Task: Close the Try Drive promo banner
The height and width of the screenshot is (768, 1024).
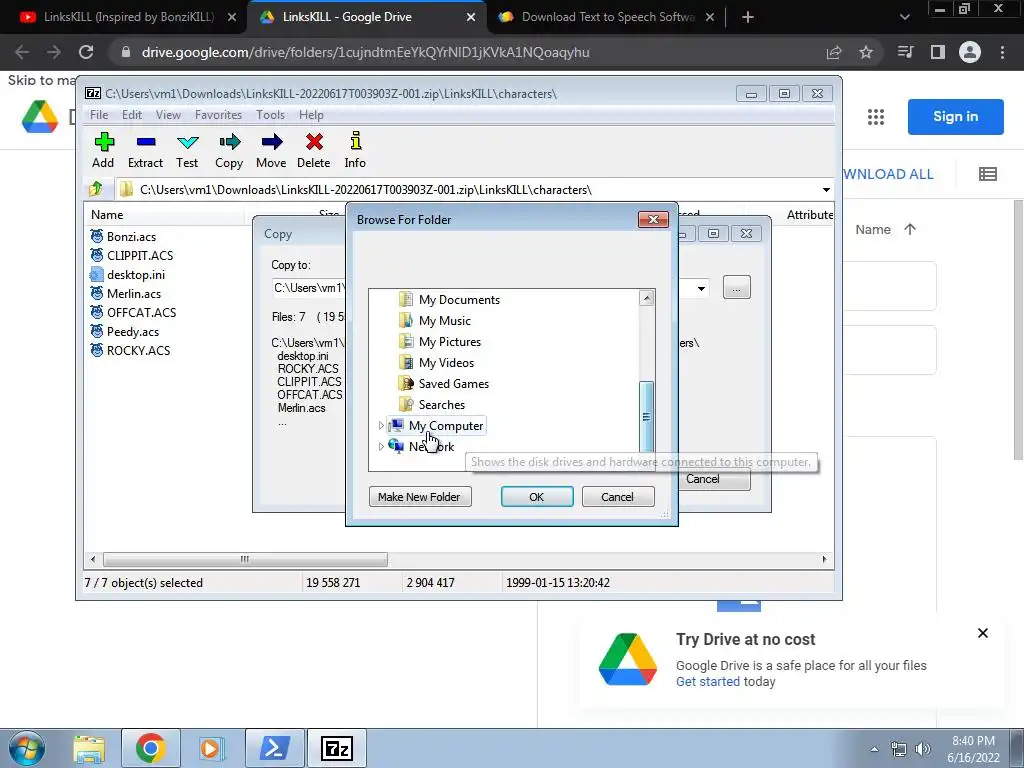Action: tap(983, 633)
